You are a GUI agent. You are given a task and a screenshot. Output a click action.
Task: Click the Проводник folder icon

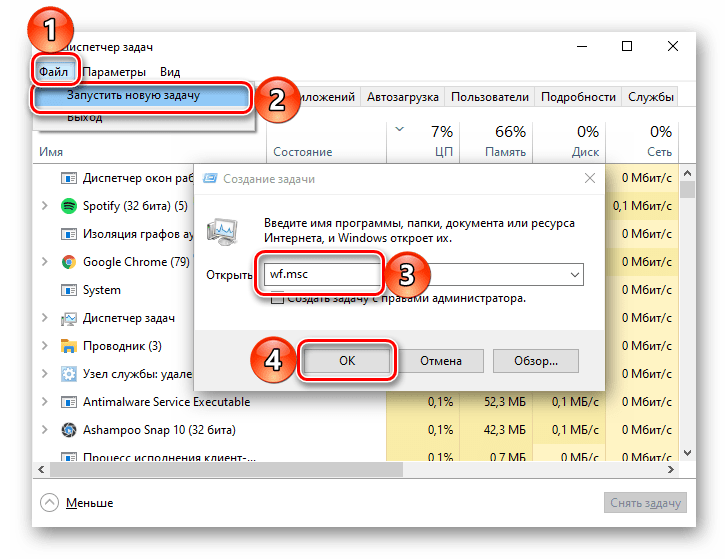(69, 346)
